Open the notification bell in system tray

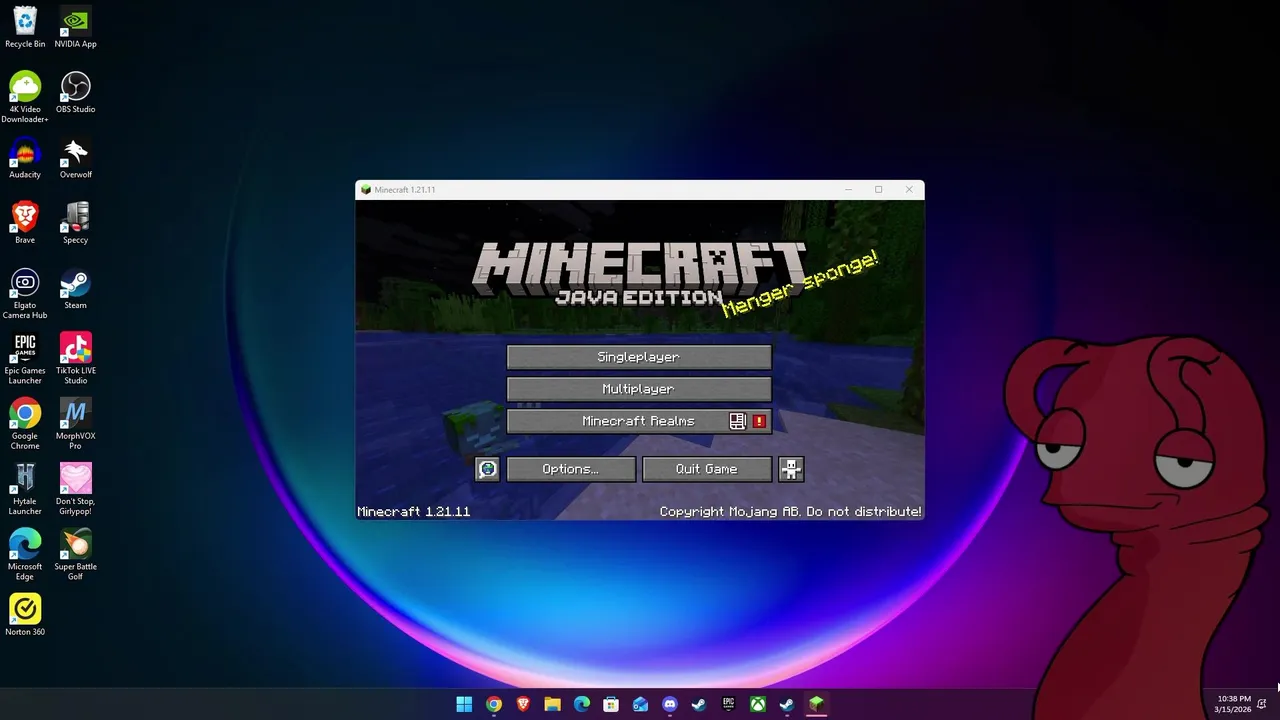pos(1262,704)
